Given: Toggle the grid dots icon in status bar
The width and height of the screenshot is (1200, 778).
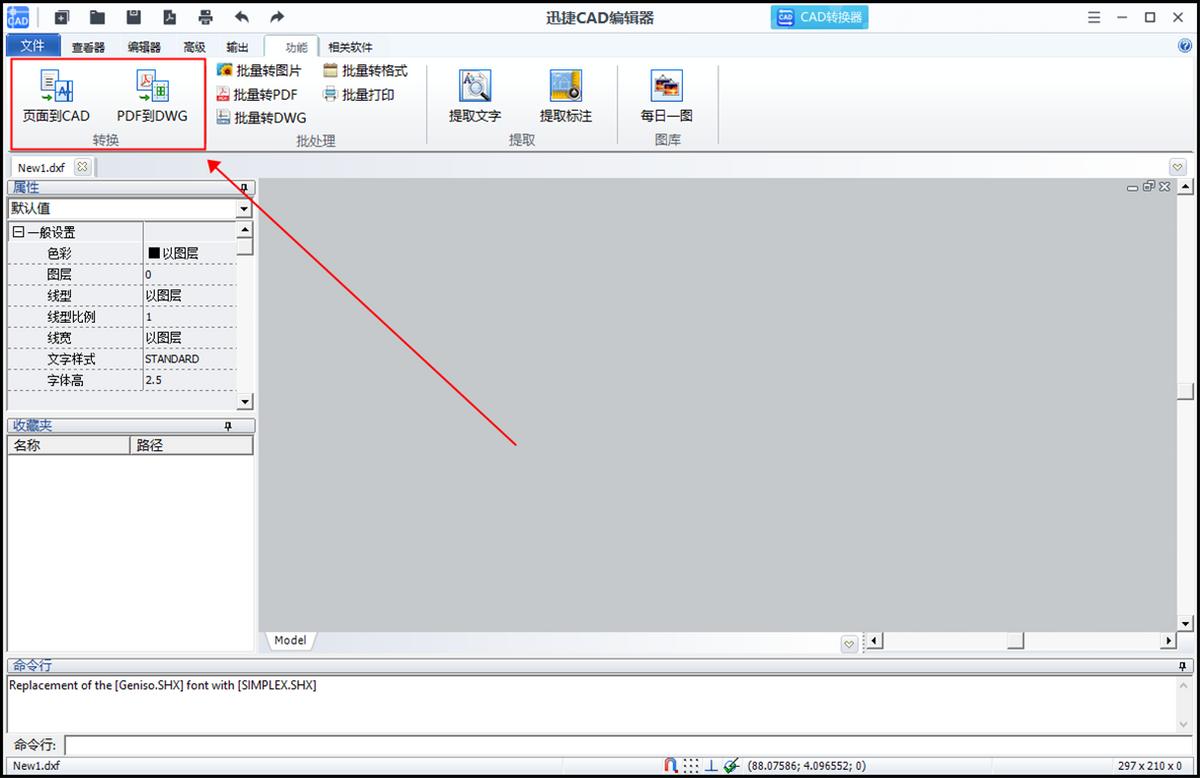Looking at the screenshot, I should click(x=691, y=766).
